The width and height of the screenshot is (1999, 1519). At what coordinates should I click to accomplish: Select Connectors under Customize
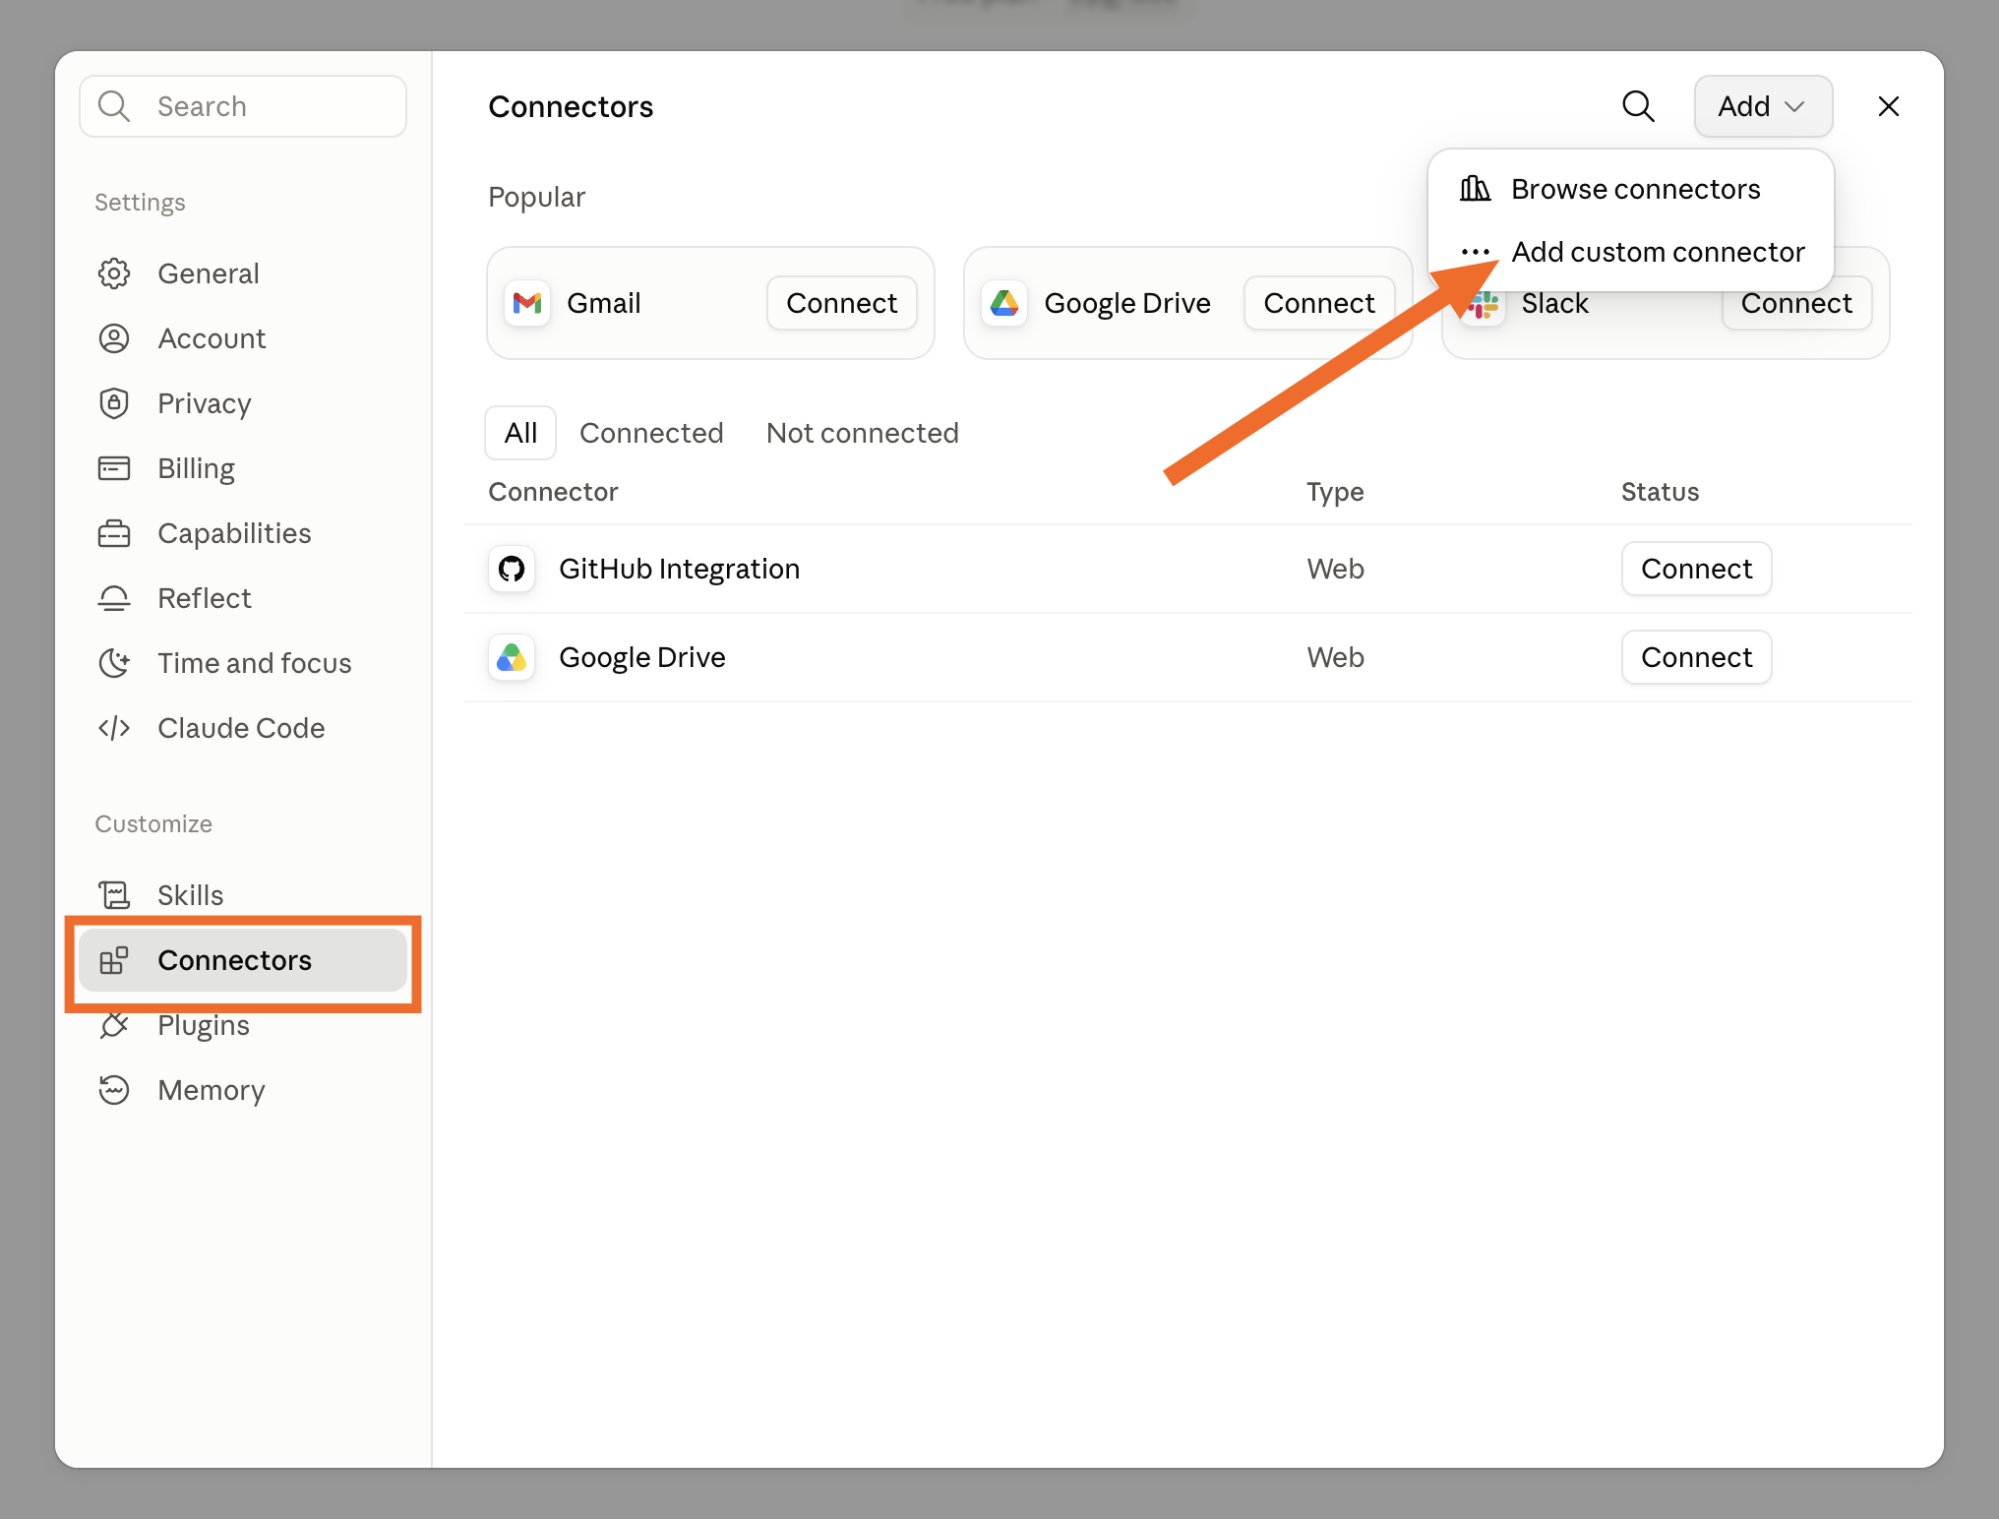(x=243, y=960)
